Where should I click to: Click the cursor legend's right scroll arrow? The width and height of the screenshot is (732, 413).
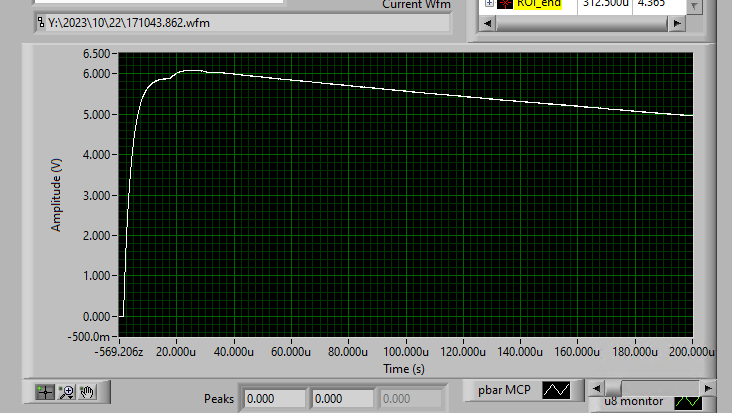677,23
